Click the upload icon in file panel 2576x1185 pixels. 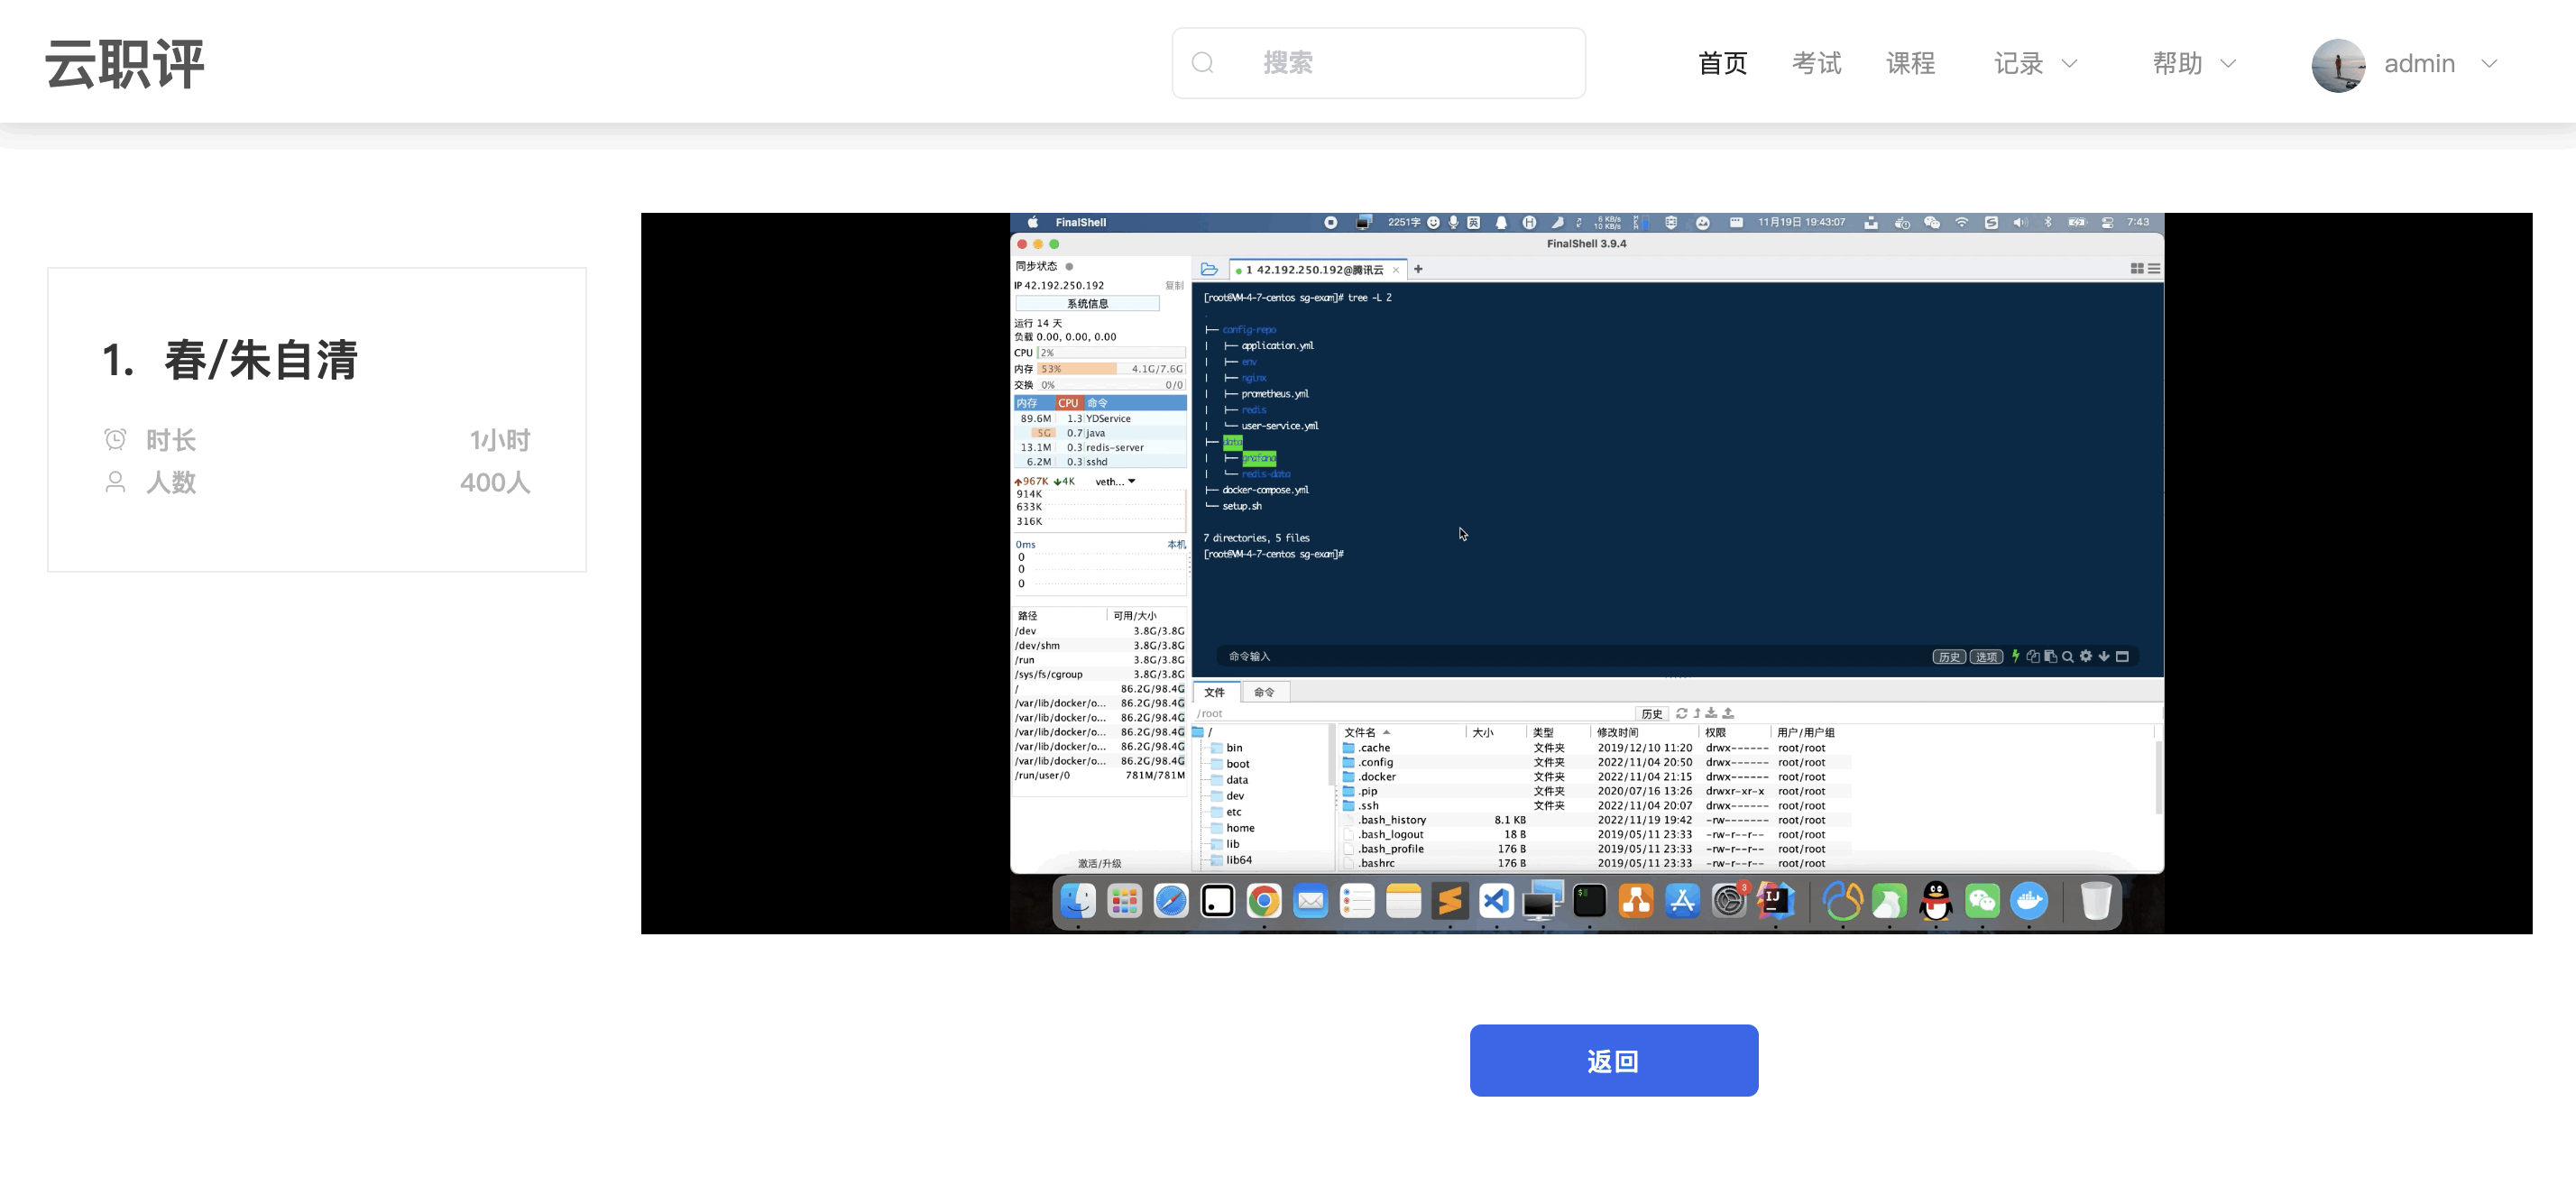1728,713
